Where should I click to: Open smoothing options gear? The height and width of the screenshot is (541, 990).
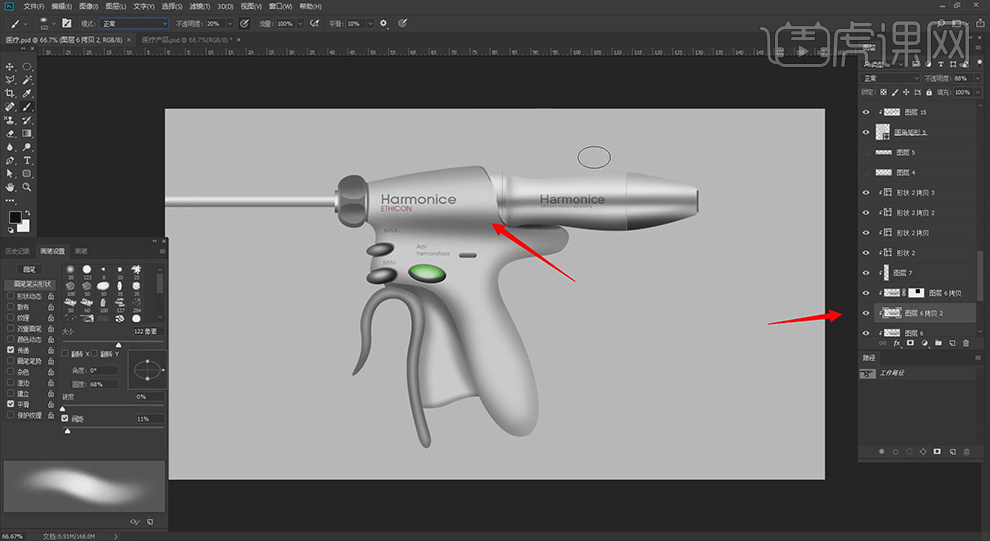[x=383, y=23]
